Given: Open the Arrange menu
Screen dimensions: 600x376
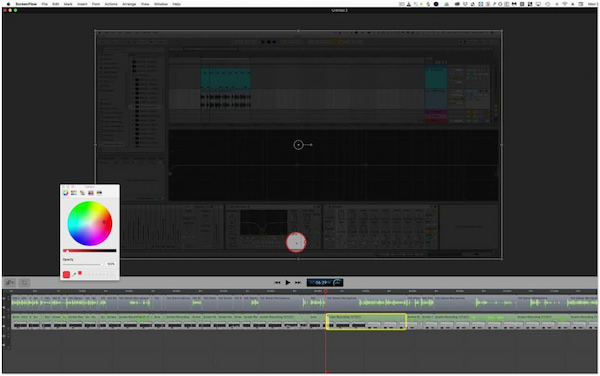Looking at the screenshot, I should [129, 4].
